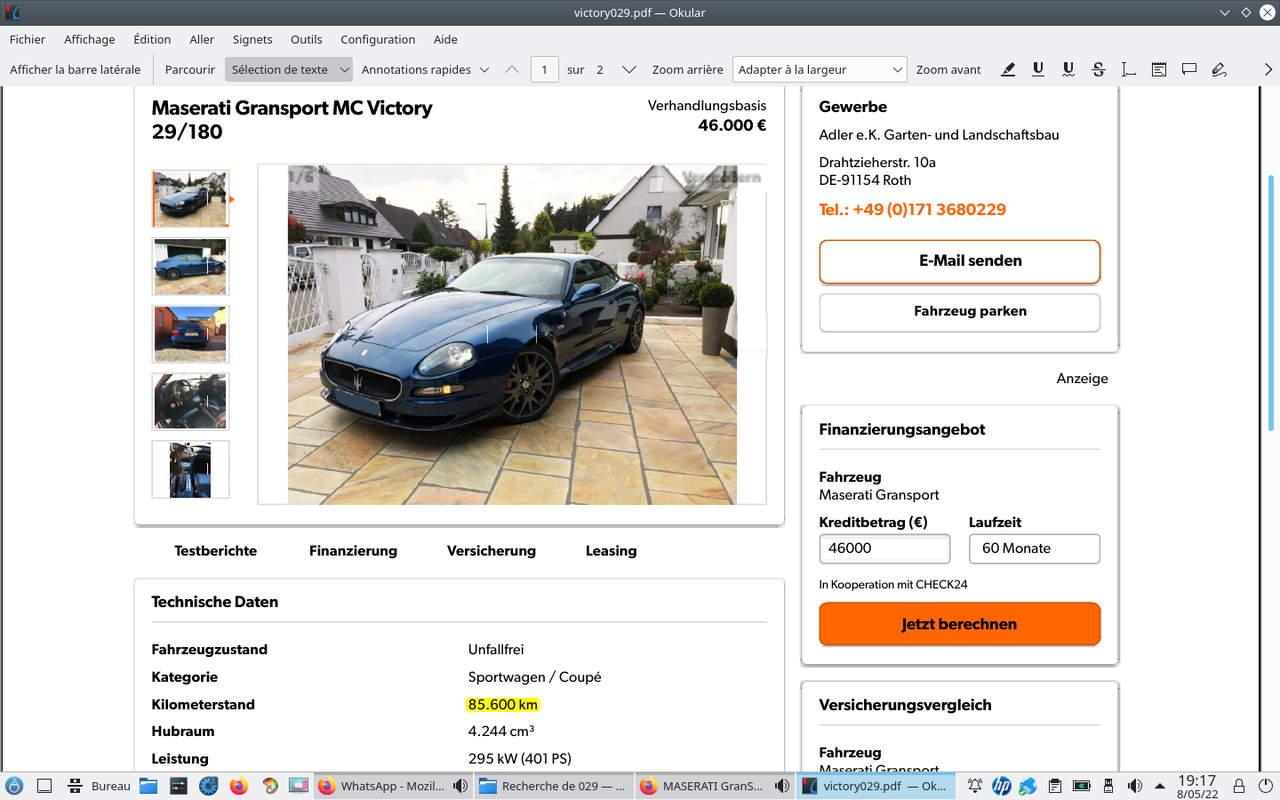Select the inline note annotation tool
Viewport: 1280px width, 800px height.
[x=1159, y=70]
